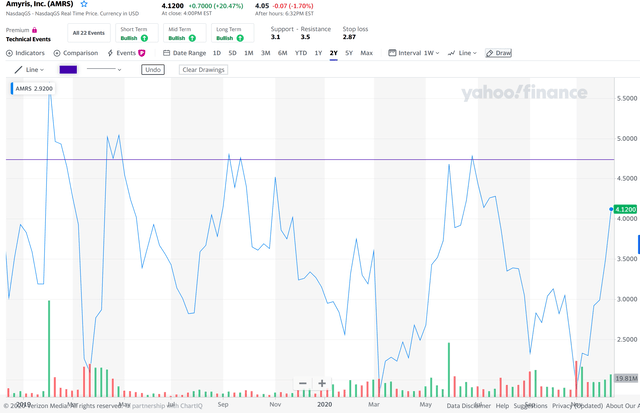Viewport: 640px width, 413px height.
Task: Click the Support value 3.1
Action: coord(276,37)
